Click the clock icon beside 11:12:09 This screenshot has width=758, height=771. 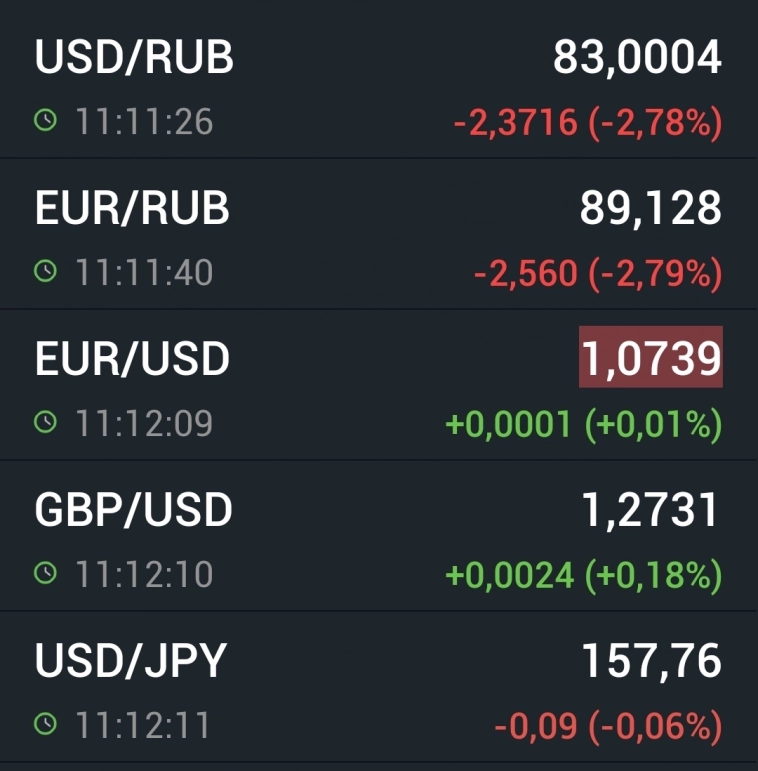pos(45,423)
